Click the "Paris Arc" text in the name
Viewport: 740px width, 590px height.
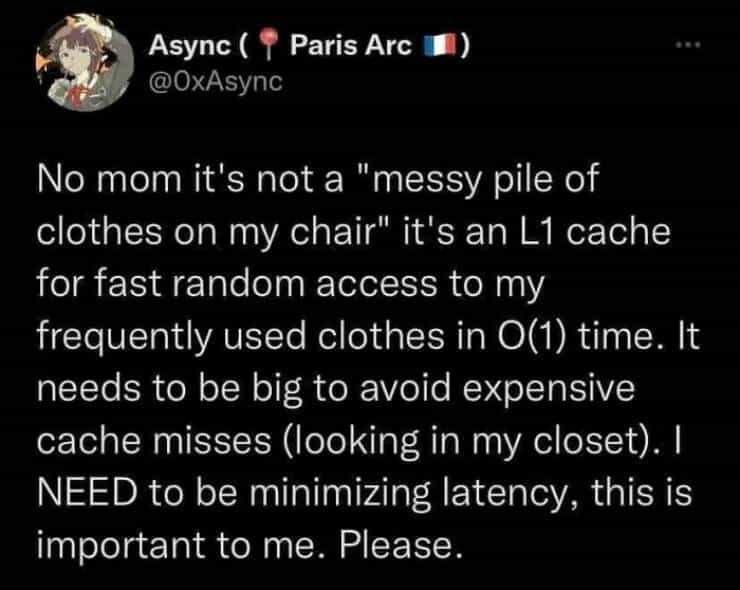[x=348, y=46]
